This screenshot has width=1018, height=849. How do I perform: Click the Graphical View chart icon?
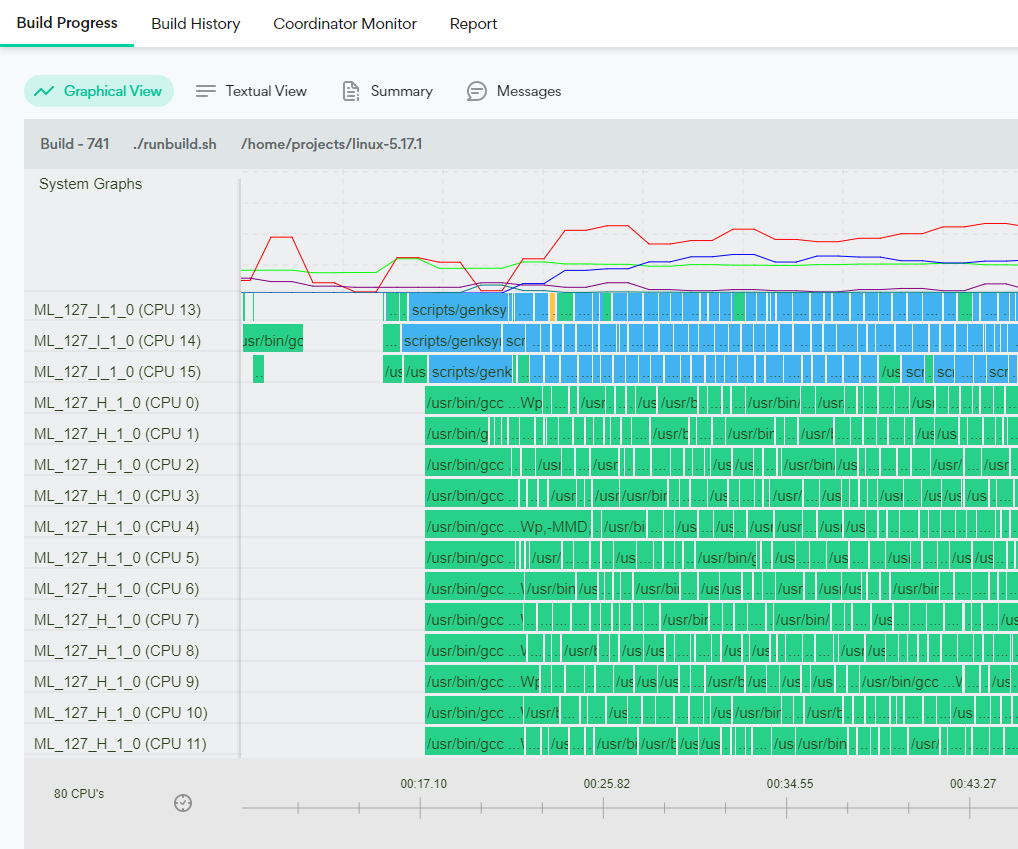click(x=44, y=91)
